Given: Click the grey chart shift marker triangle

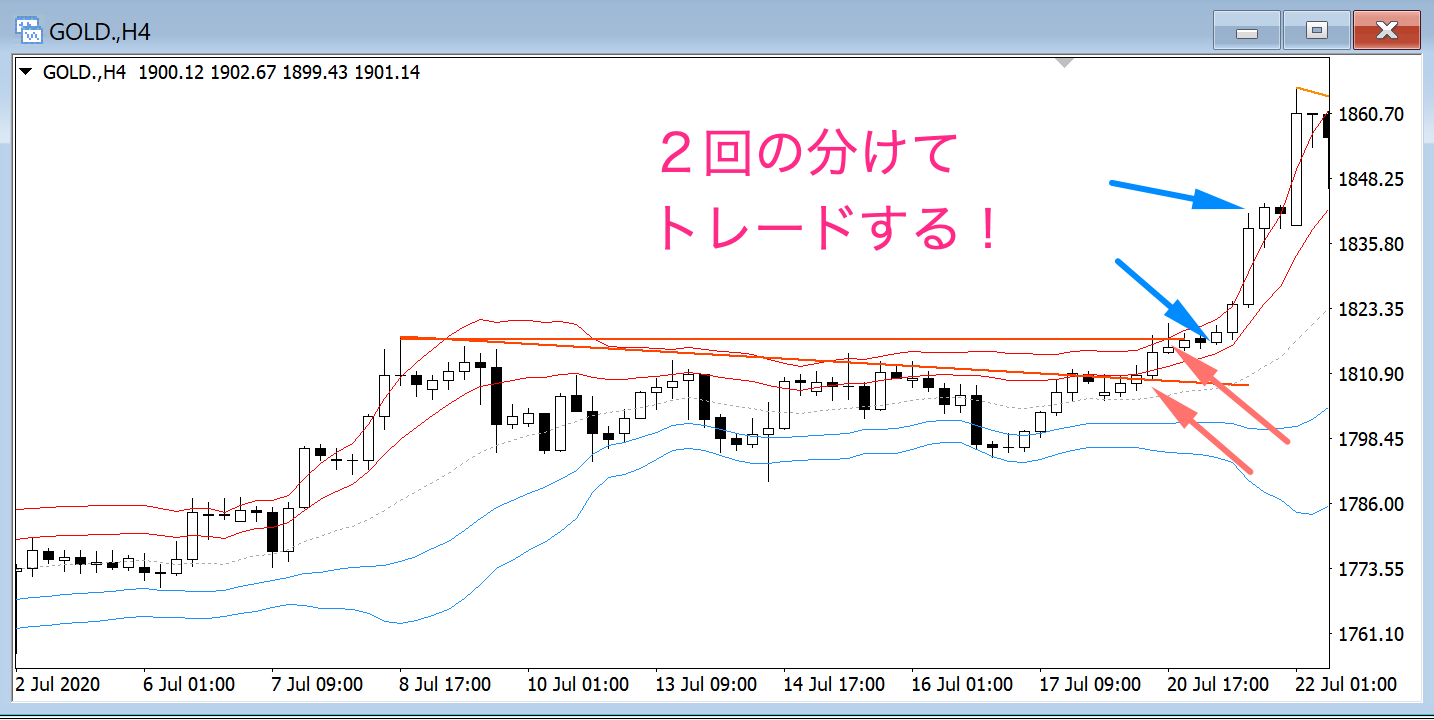Looking at the screenshot, I should pyautogui.click(x=1065, y=63).
